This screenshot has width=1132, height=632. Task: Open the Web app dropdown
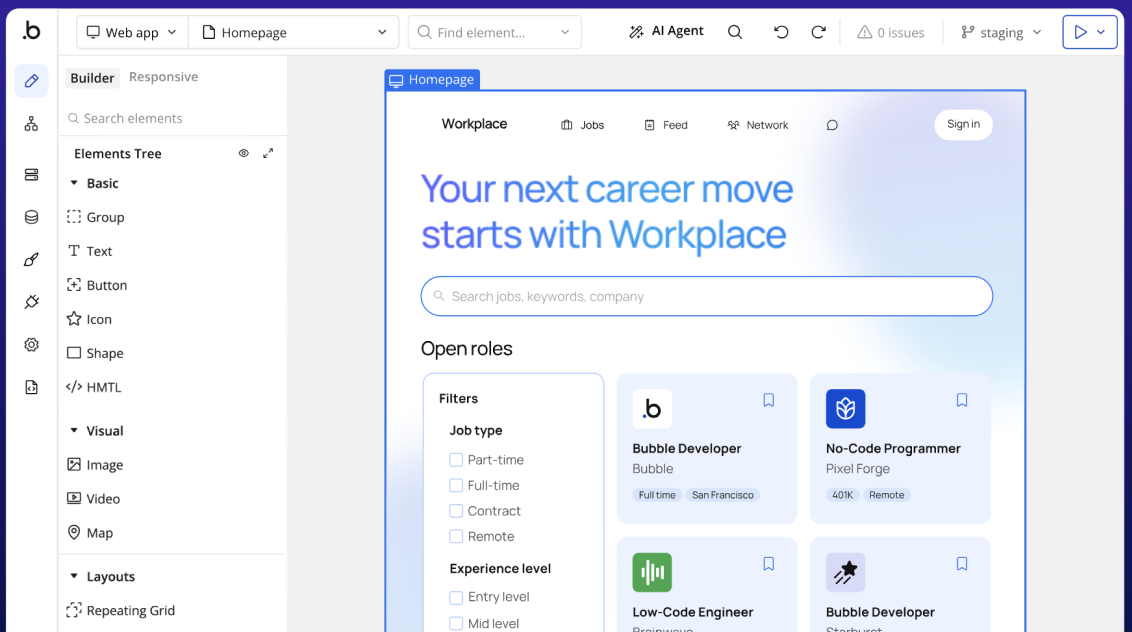point(132,33)
